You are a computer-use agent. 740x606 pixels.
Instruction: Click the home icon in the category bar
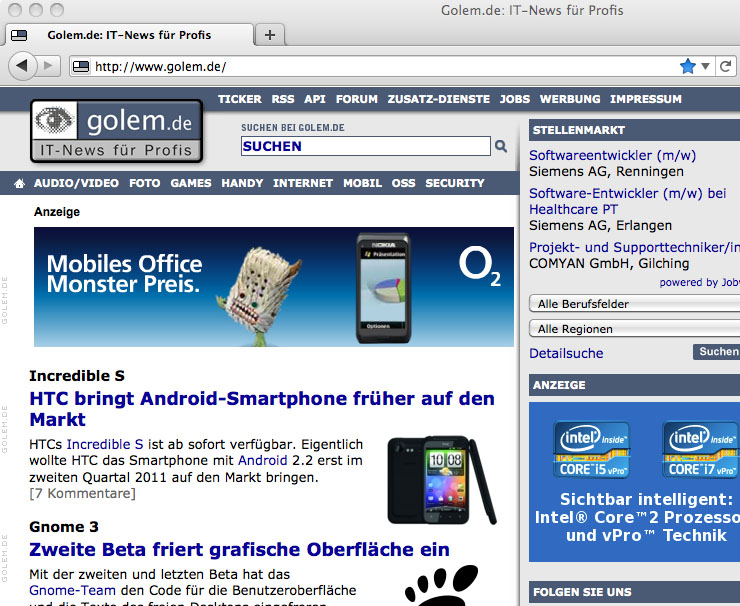[19, 183]
